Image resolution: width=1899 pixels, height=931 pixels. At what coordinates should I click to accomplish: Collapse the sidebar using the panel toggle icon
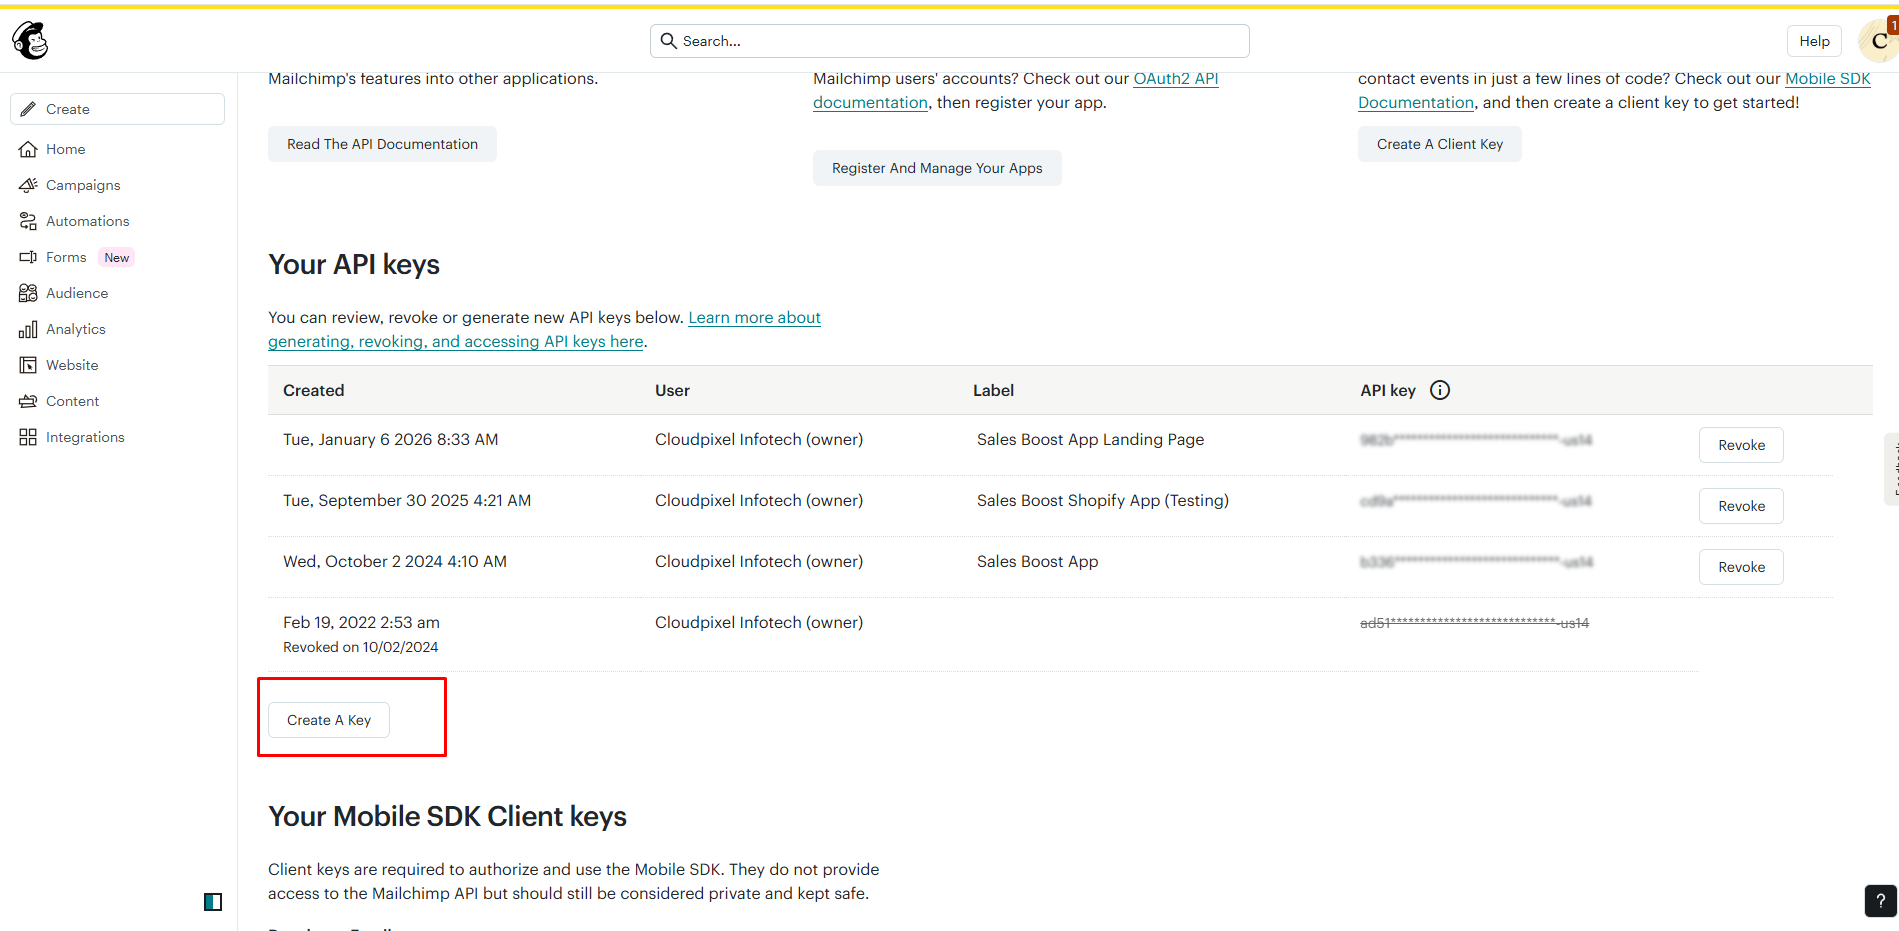click(x=213, y=902)
